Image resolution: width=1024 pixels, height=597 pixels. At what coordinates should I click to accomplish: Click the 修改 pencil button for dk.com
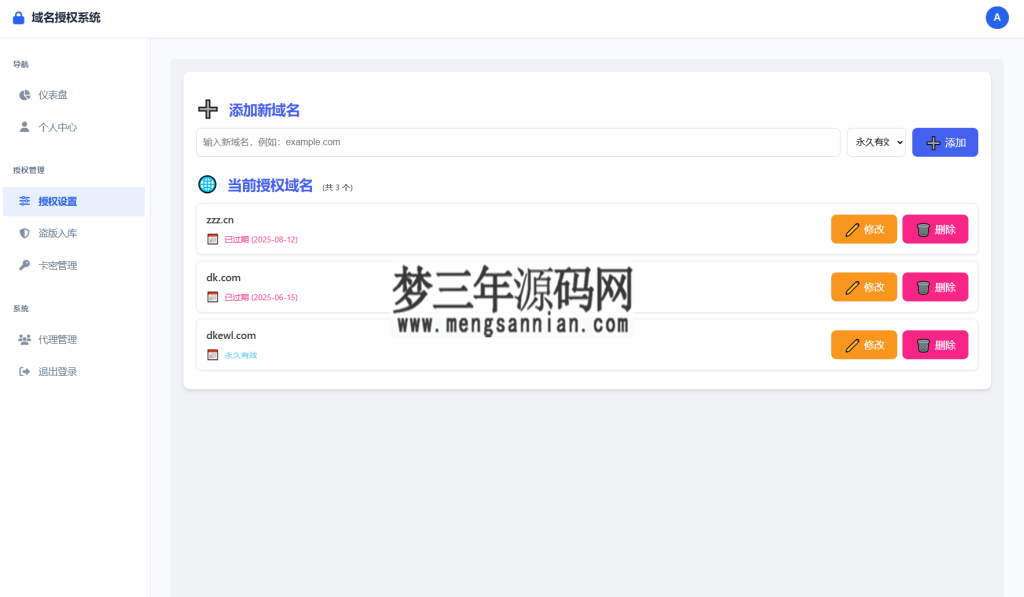click(863, 287)
